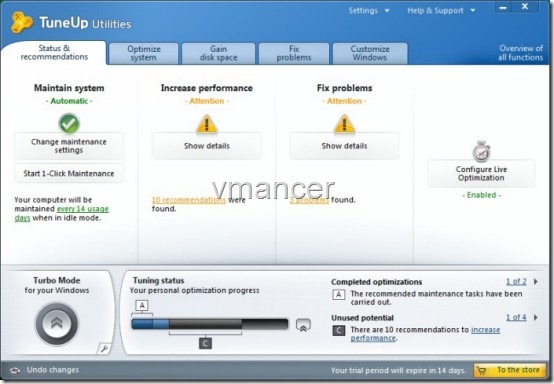
Task: Show details for Increase performance
Action: click(207, 146)
